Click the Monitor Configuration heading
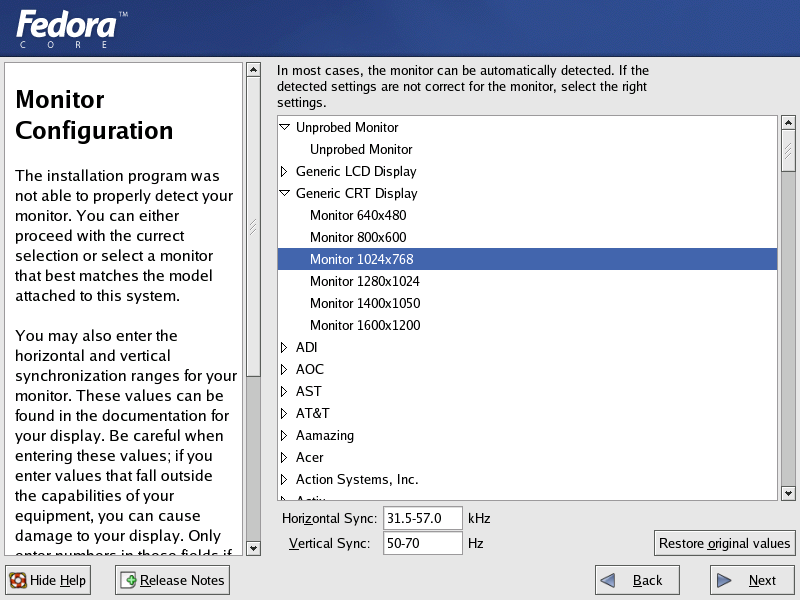This screenshot has height=600, width=800. 94,115
